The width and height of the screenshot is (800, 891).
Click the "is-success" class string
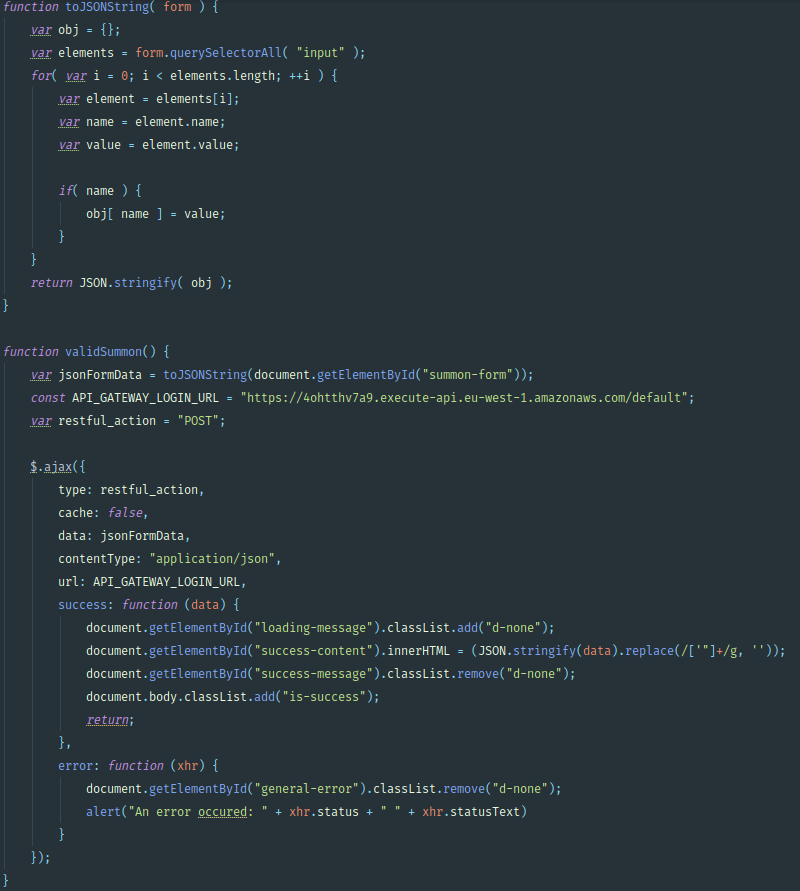tap(324, 697)
